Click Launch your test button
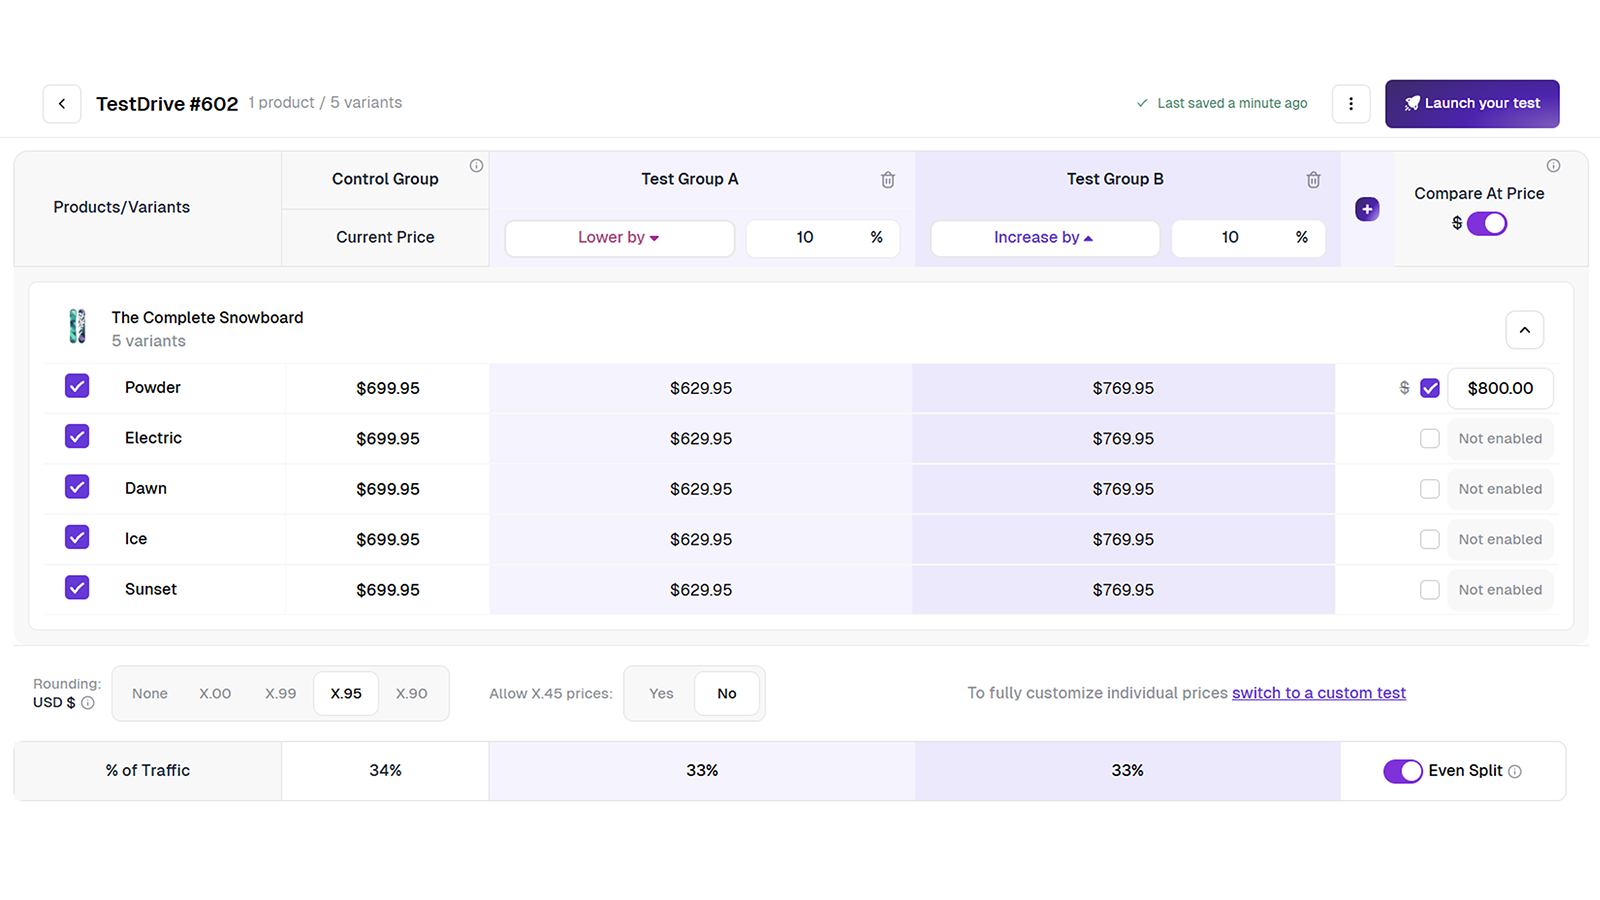The image size is (1600, 900). point(1472,104)
